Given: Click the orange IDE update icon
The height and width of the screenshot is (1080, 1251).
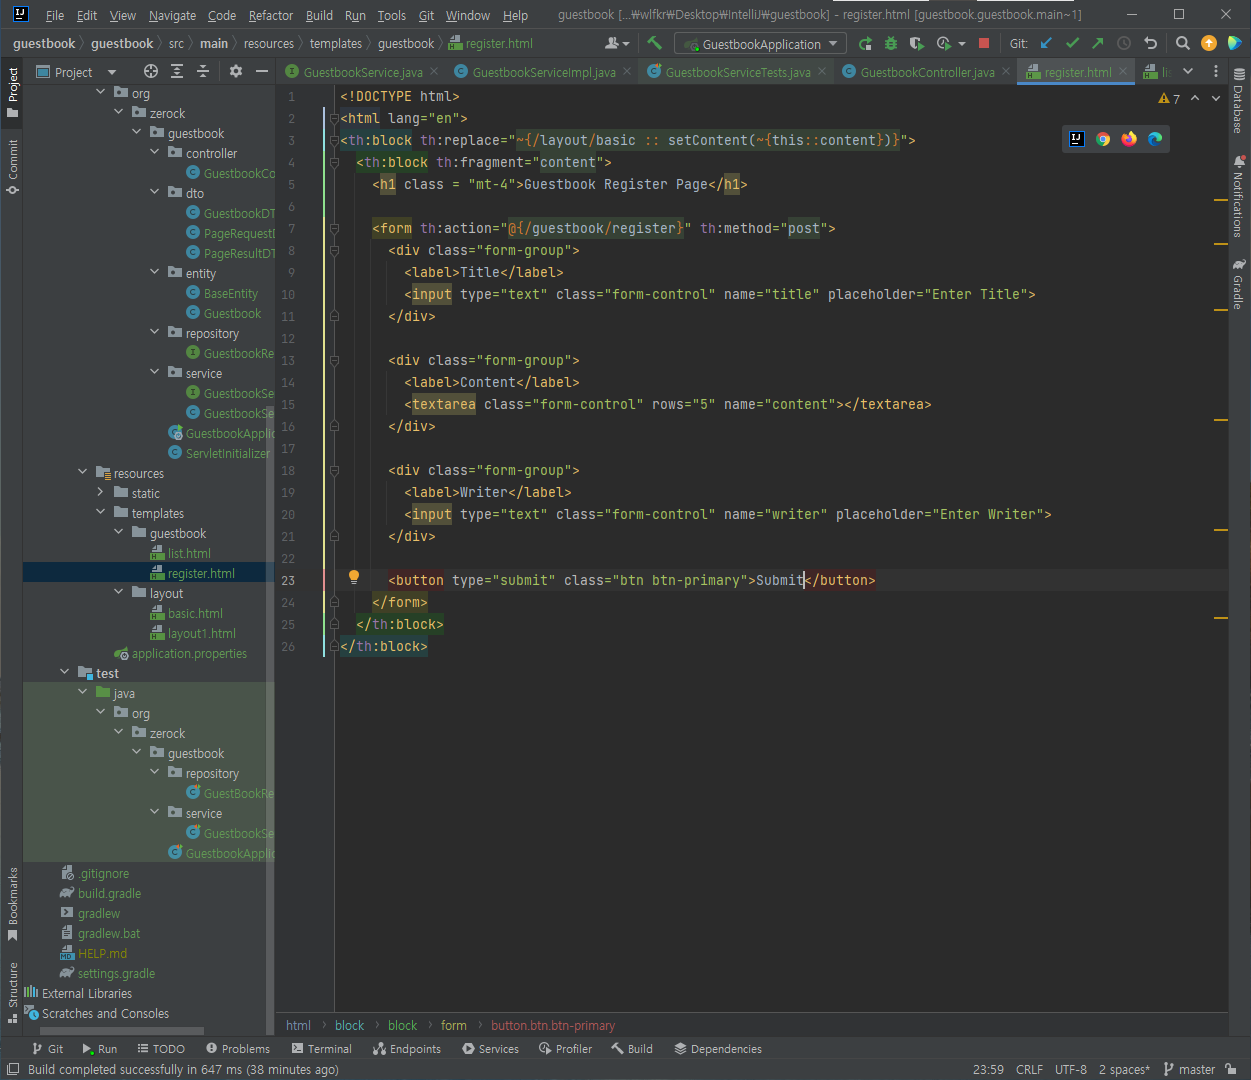Looking at the screenshot, I should click(1209, 43).
